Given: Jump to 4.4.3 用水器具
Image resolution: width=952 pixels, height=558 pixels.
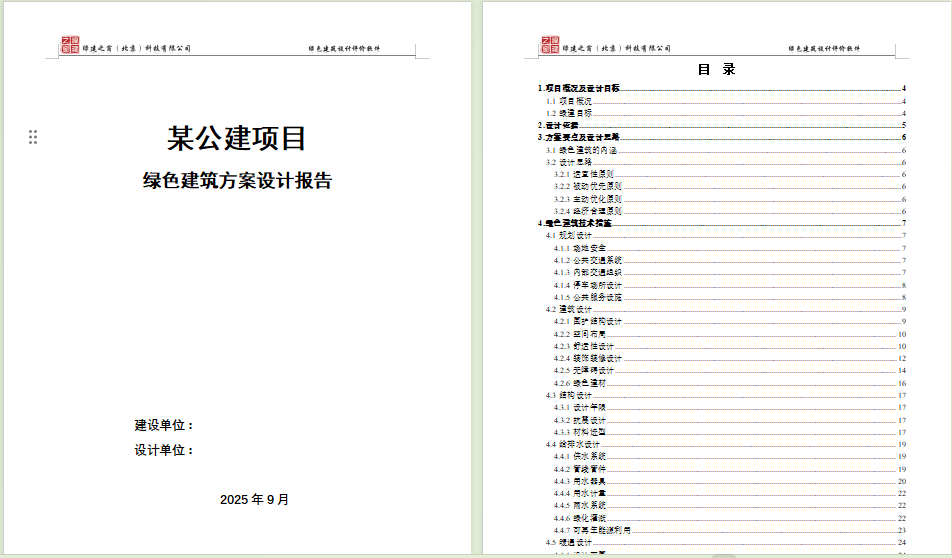Looking at the screenshot, I should (730, 481).
